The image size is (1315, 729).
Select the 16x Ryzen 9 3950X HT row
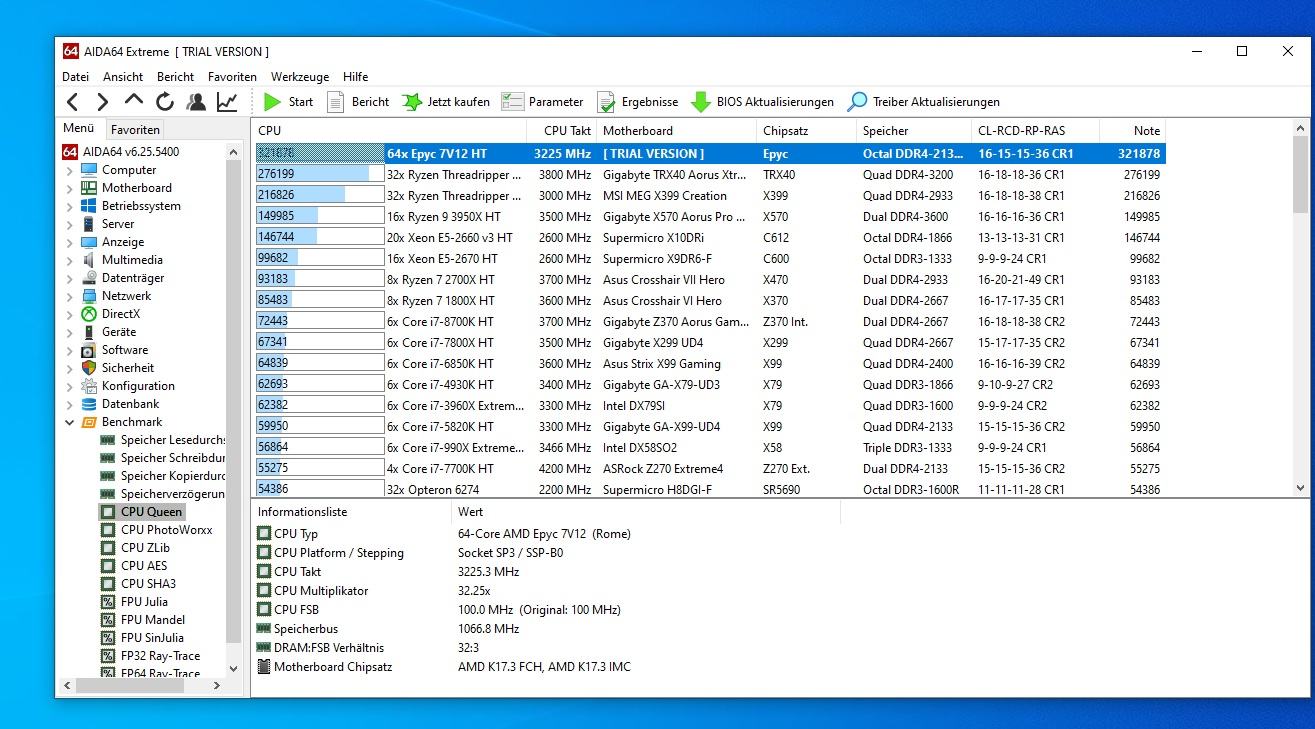(710, 217)
